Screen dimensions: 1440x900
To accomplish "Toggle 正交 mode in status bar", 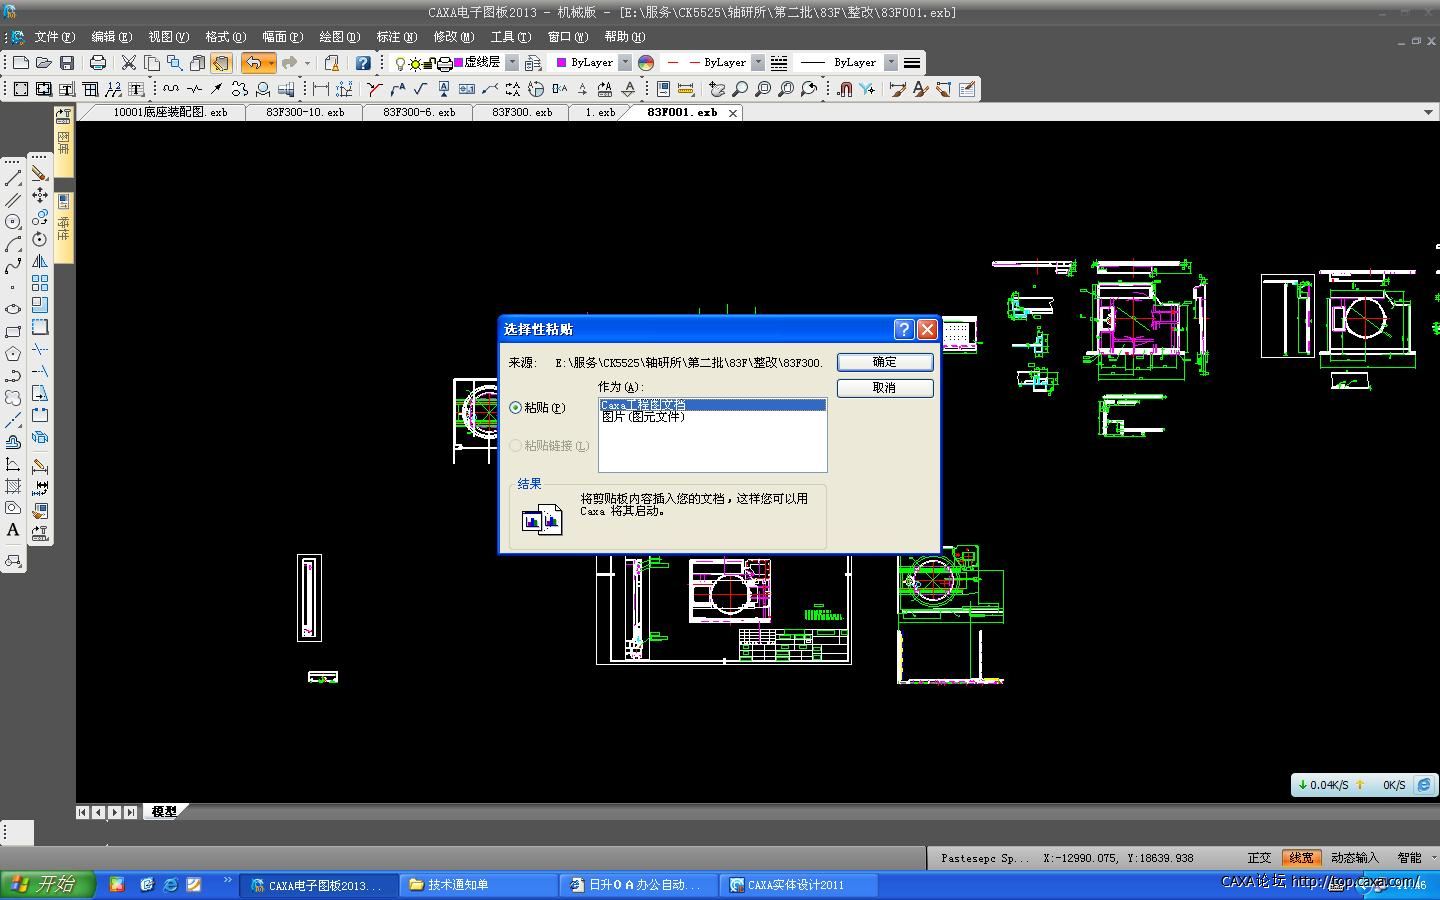I will [1259, 858].
